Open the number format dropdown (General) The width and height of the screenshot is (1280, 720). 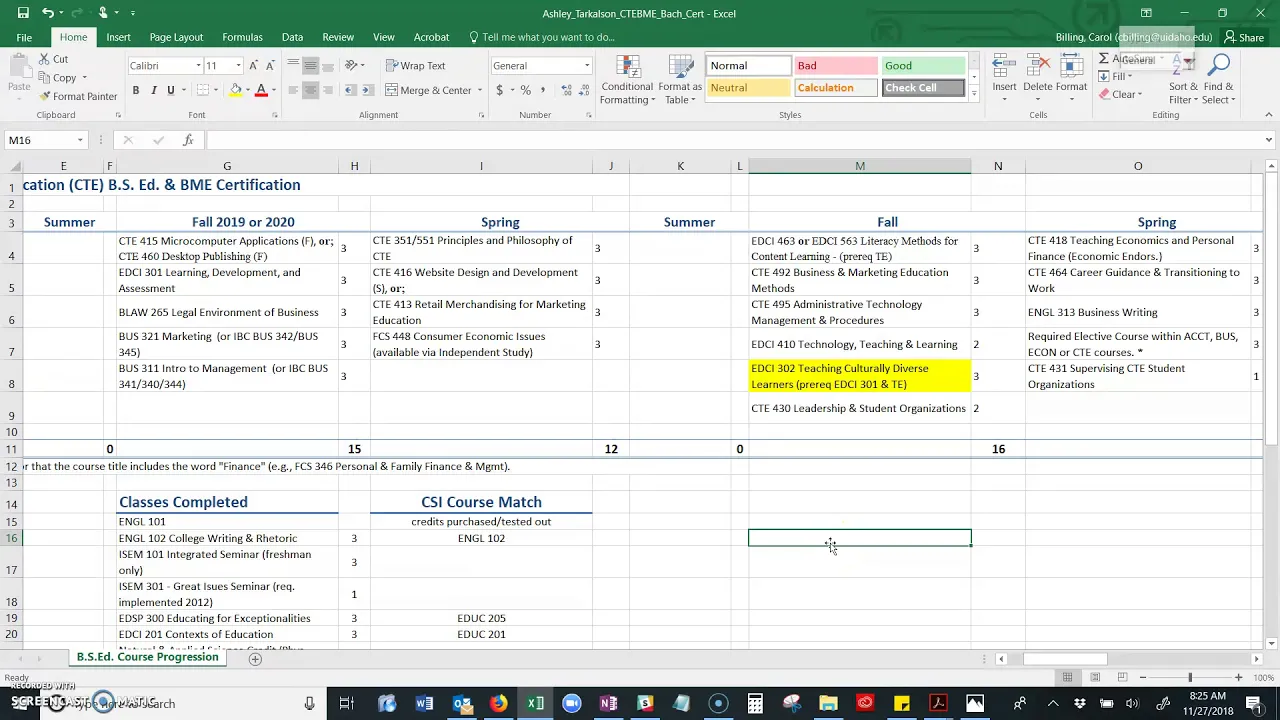pos(587,66)
